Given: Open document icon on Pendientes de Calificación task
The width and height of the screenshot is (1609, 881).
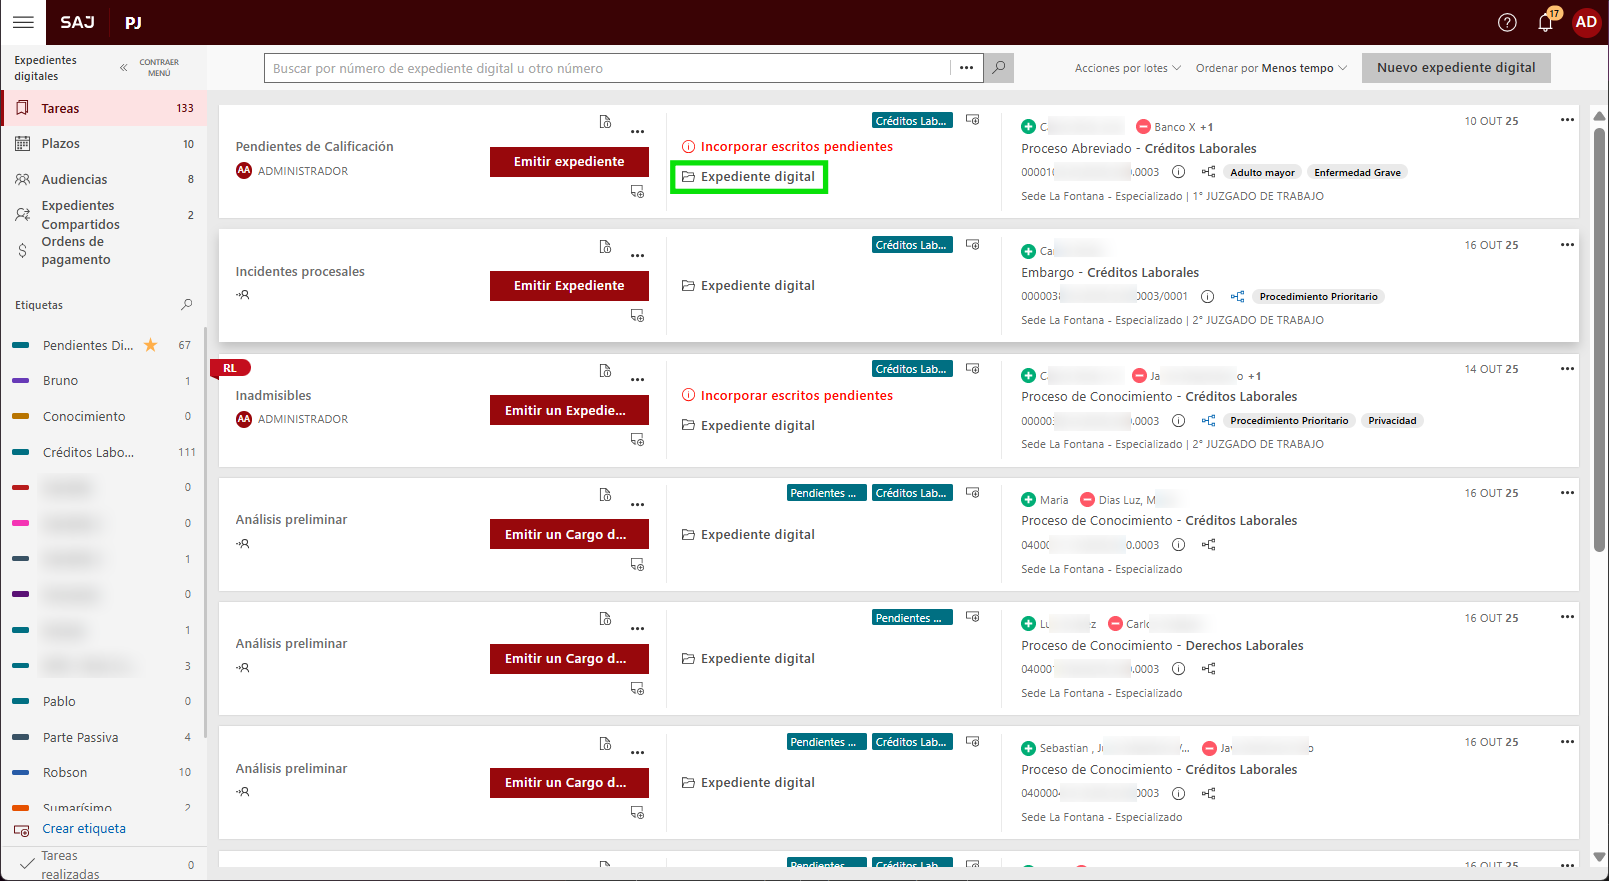Looking at the screenshot, I should [x=605, y=122].
